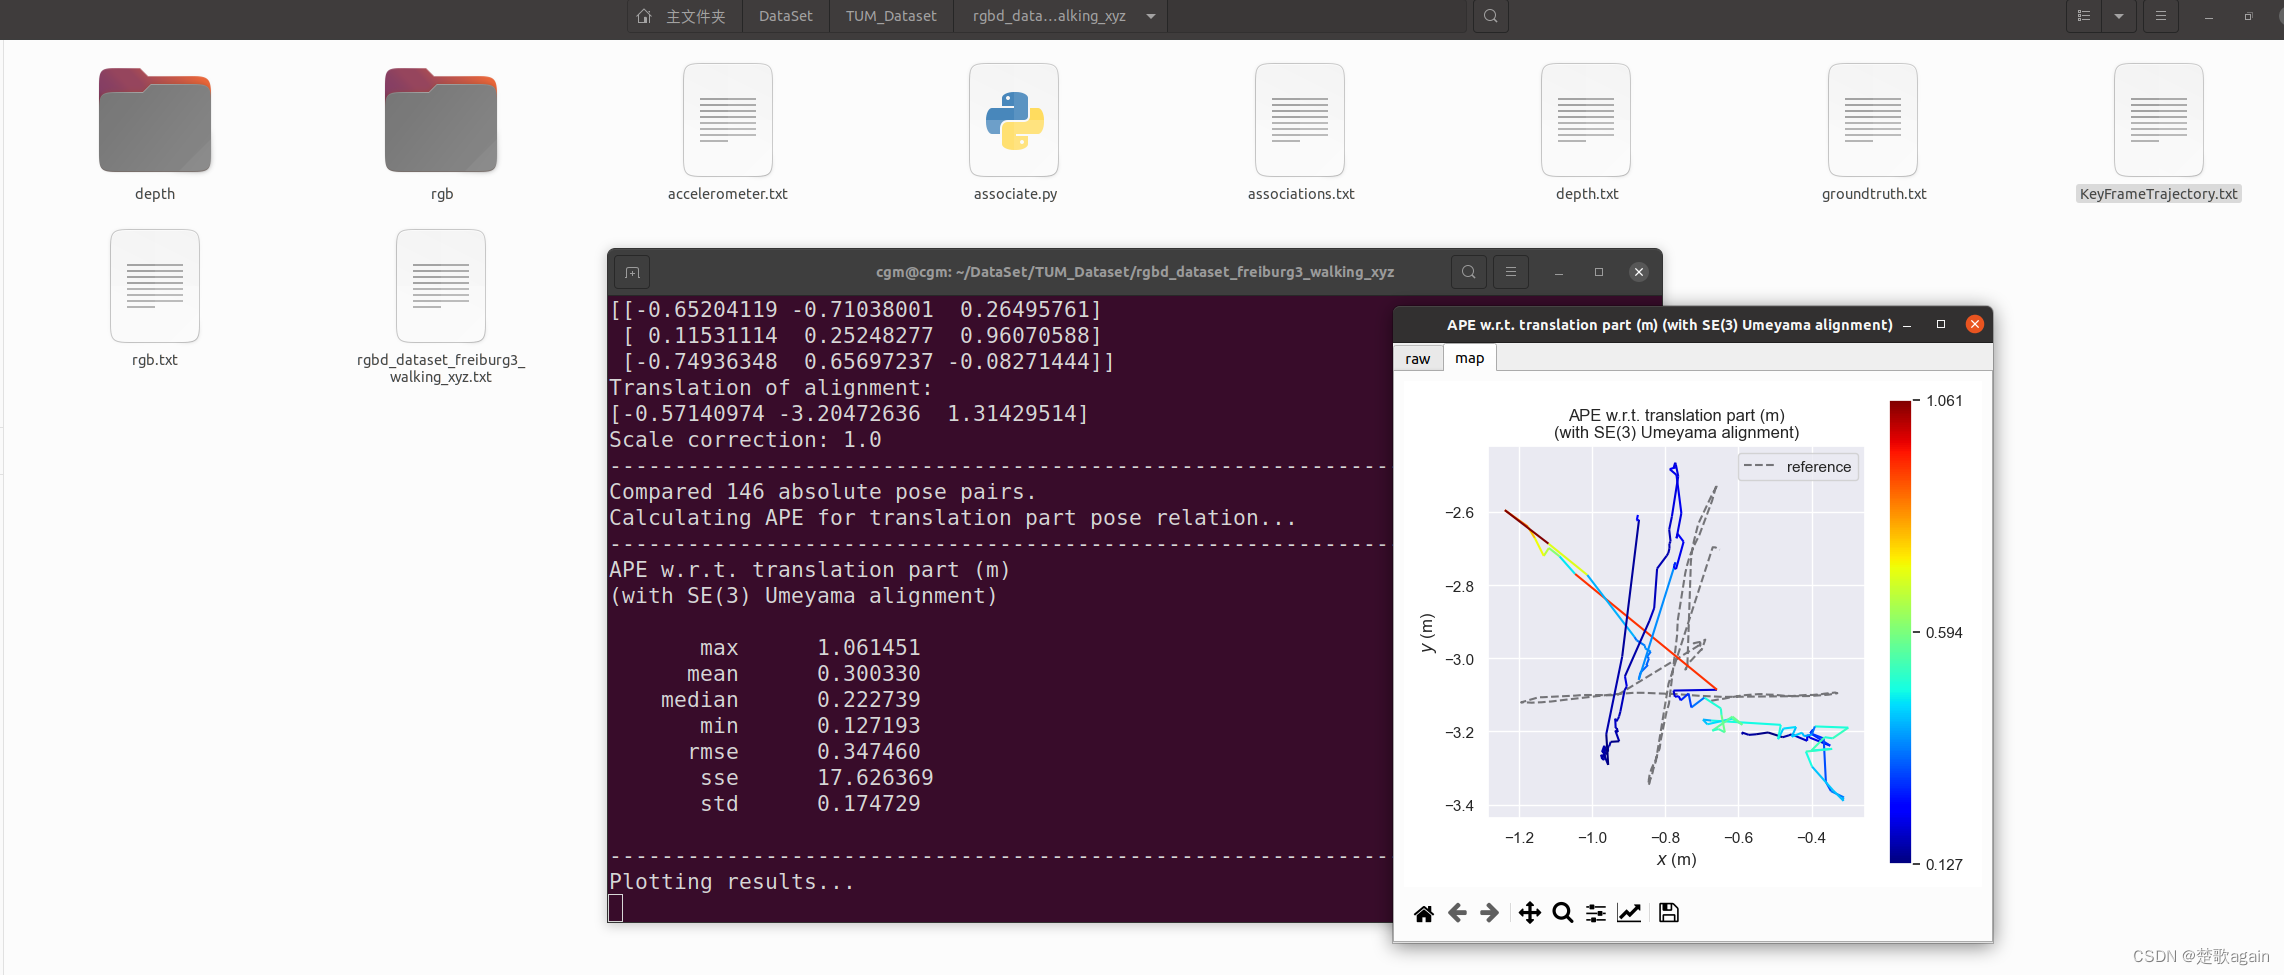
Task: Expand the file manager view options dropdown
Action: click(x=2119, y=16)
